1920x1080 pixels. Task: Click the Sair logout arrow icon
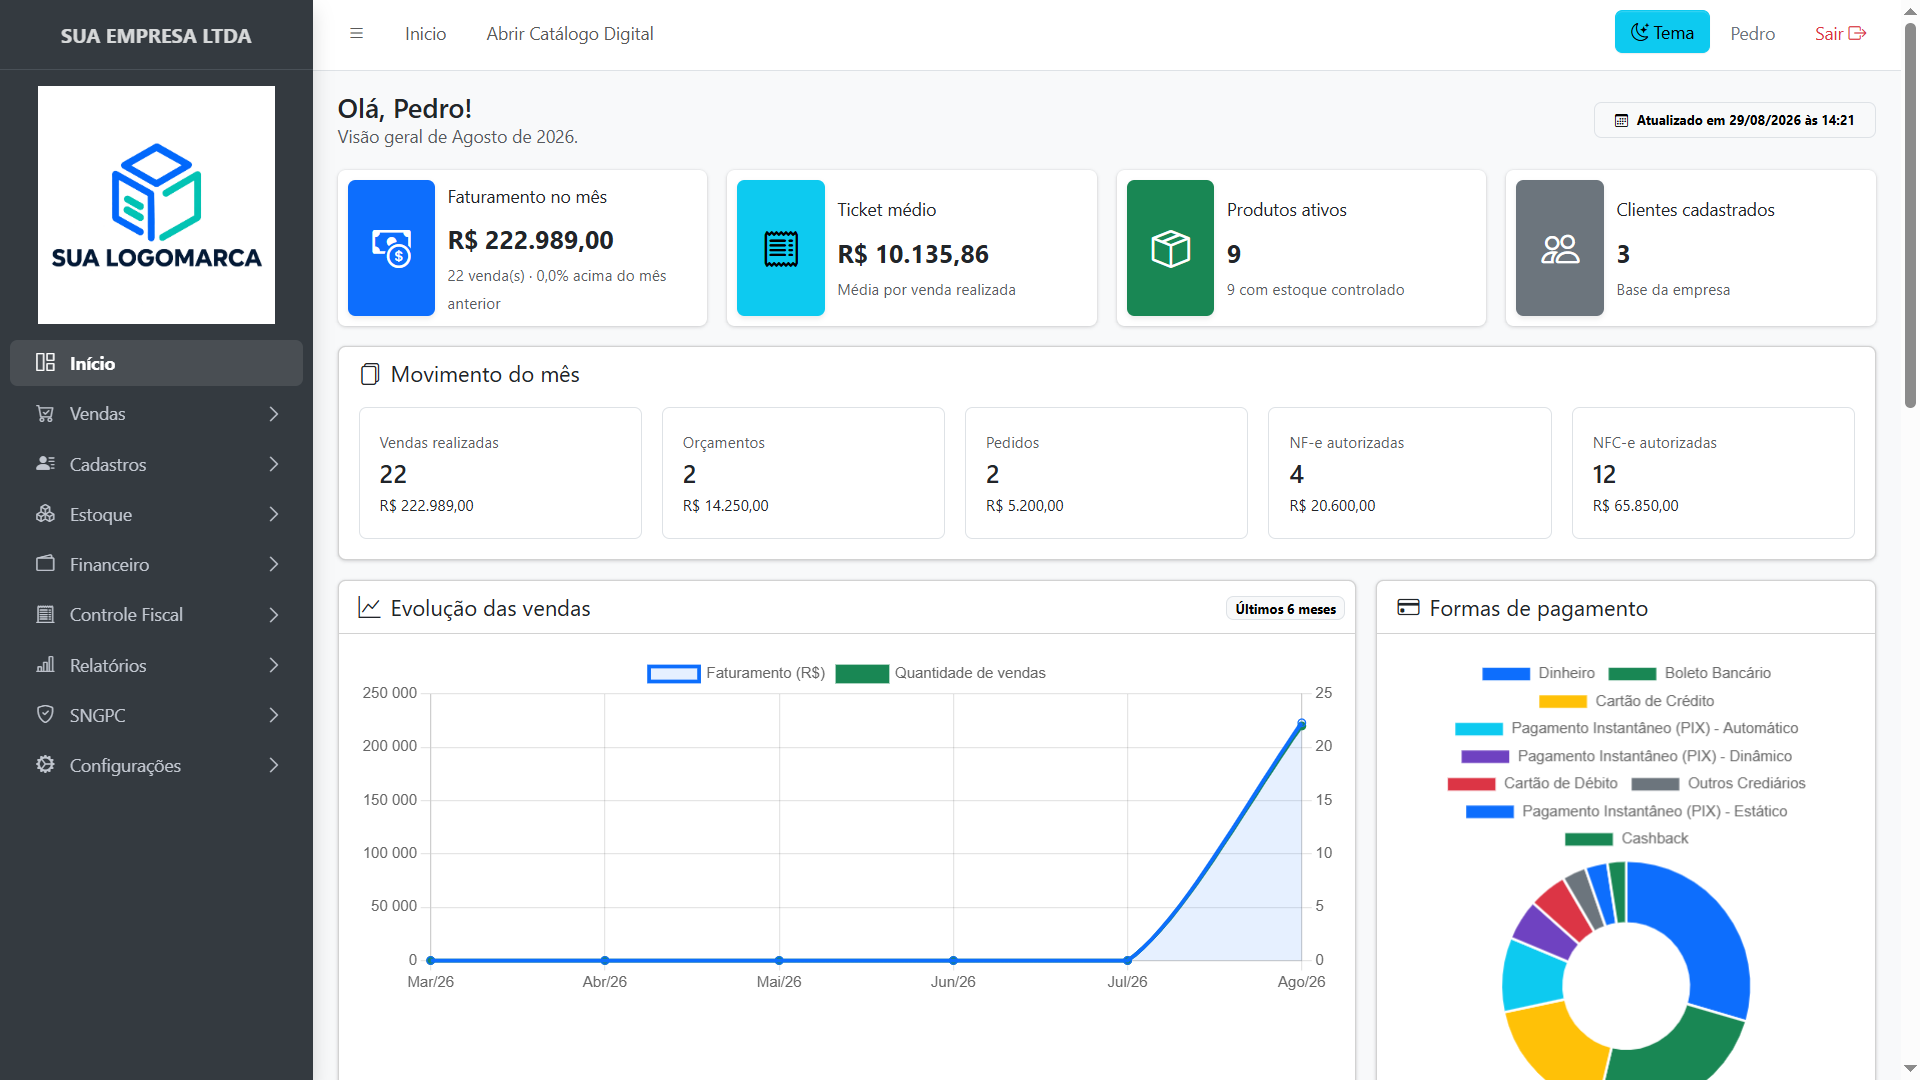(1857, 33)
